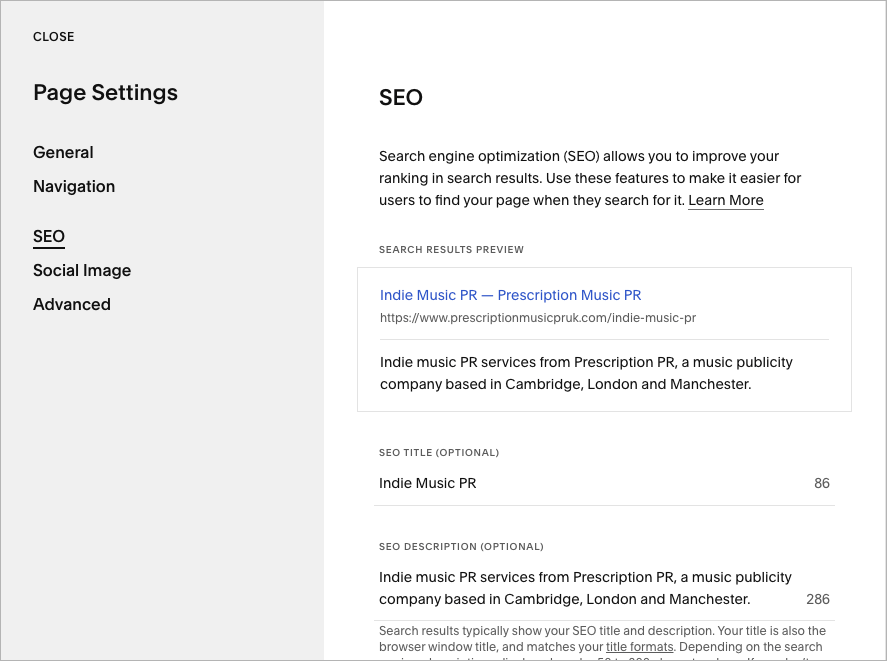Open the Social Image tab
The height and width of the screenshot is (661, 887).
pyautogui.click(x=81, y=271)
